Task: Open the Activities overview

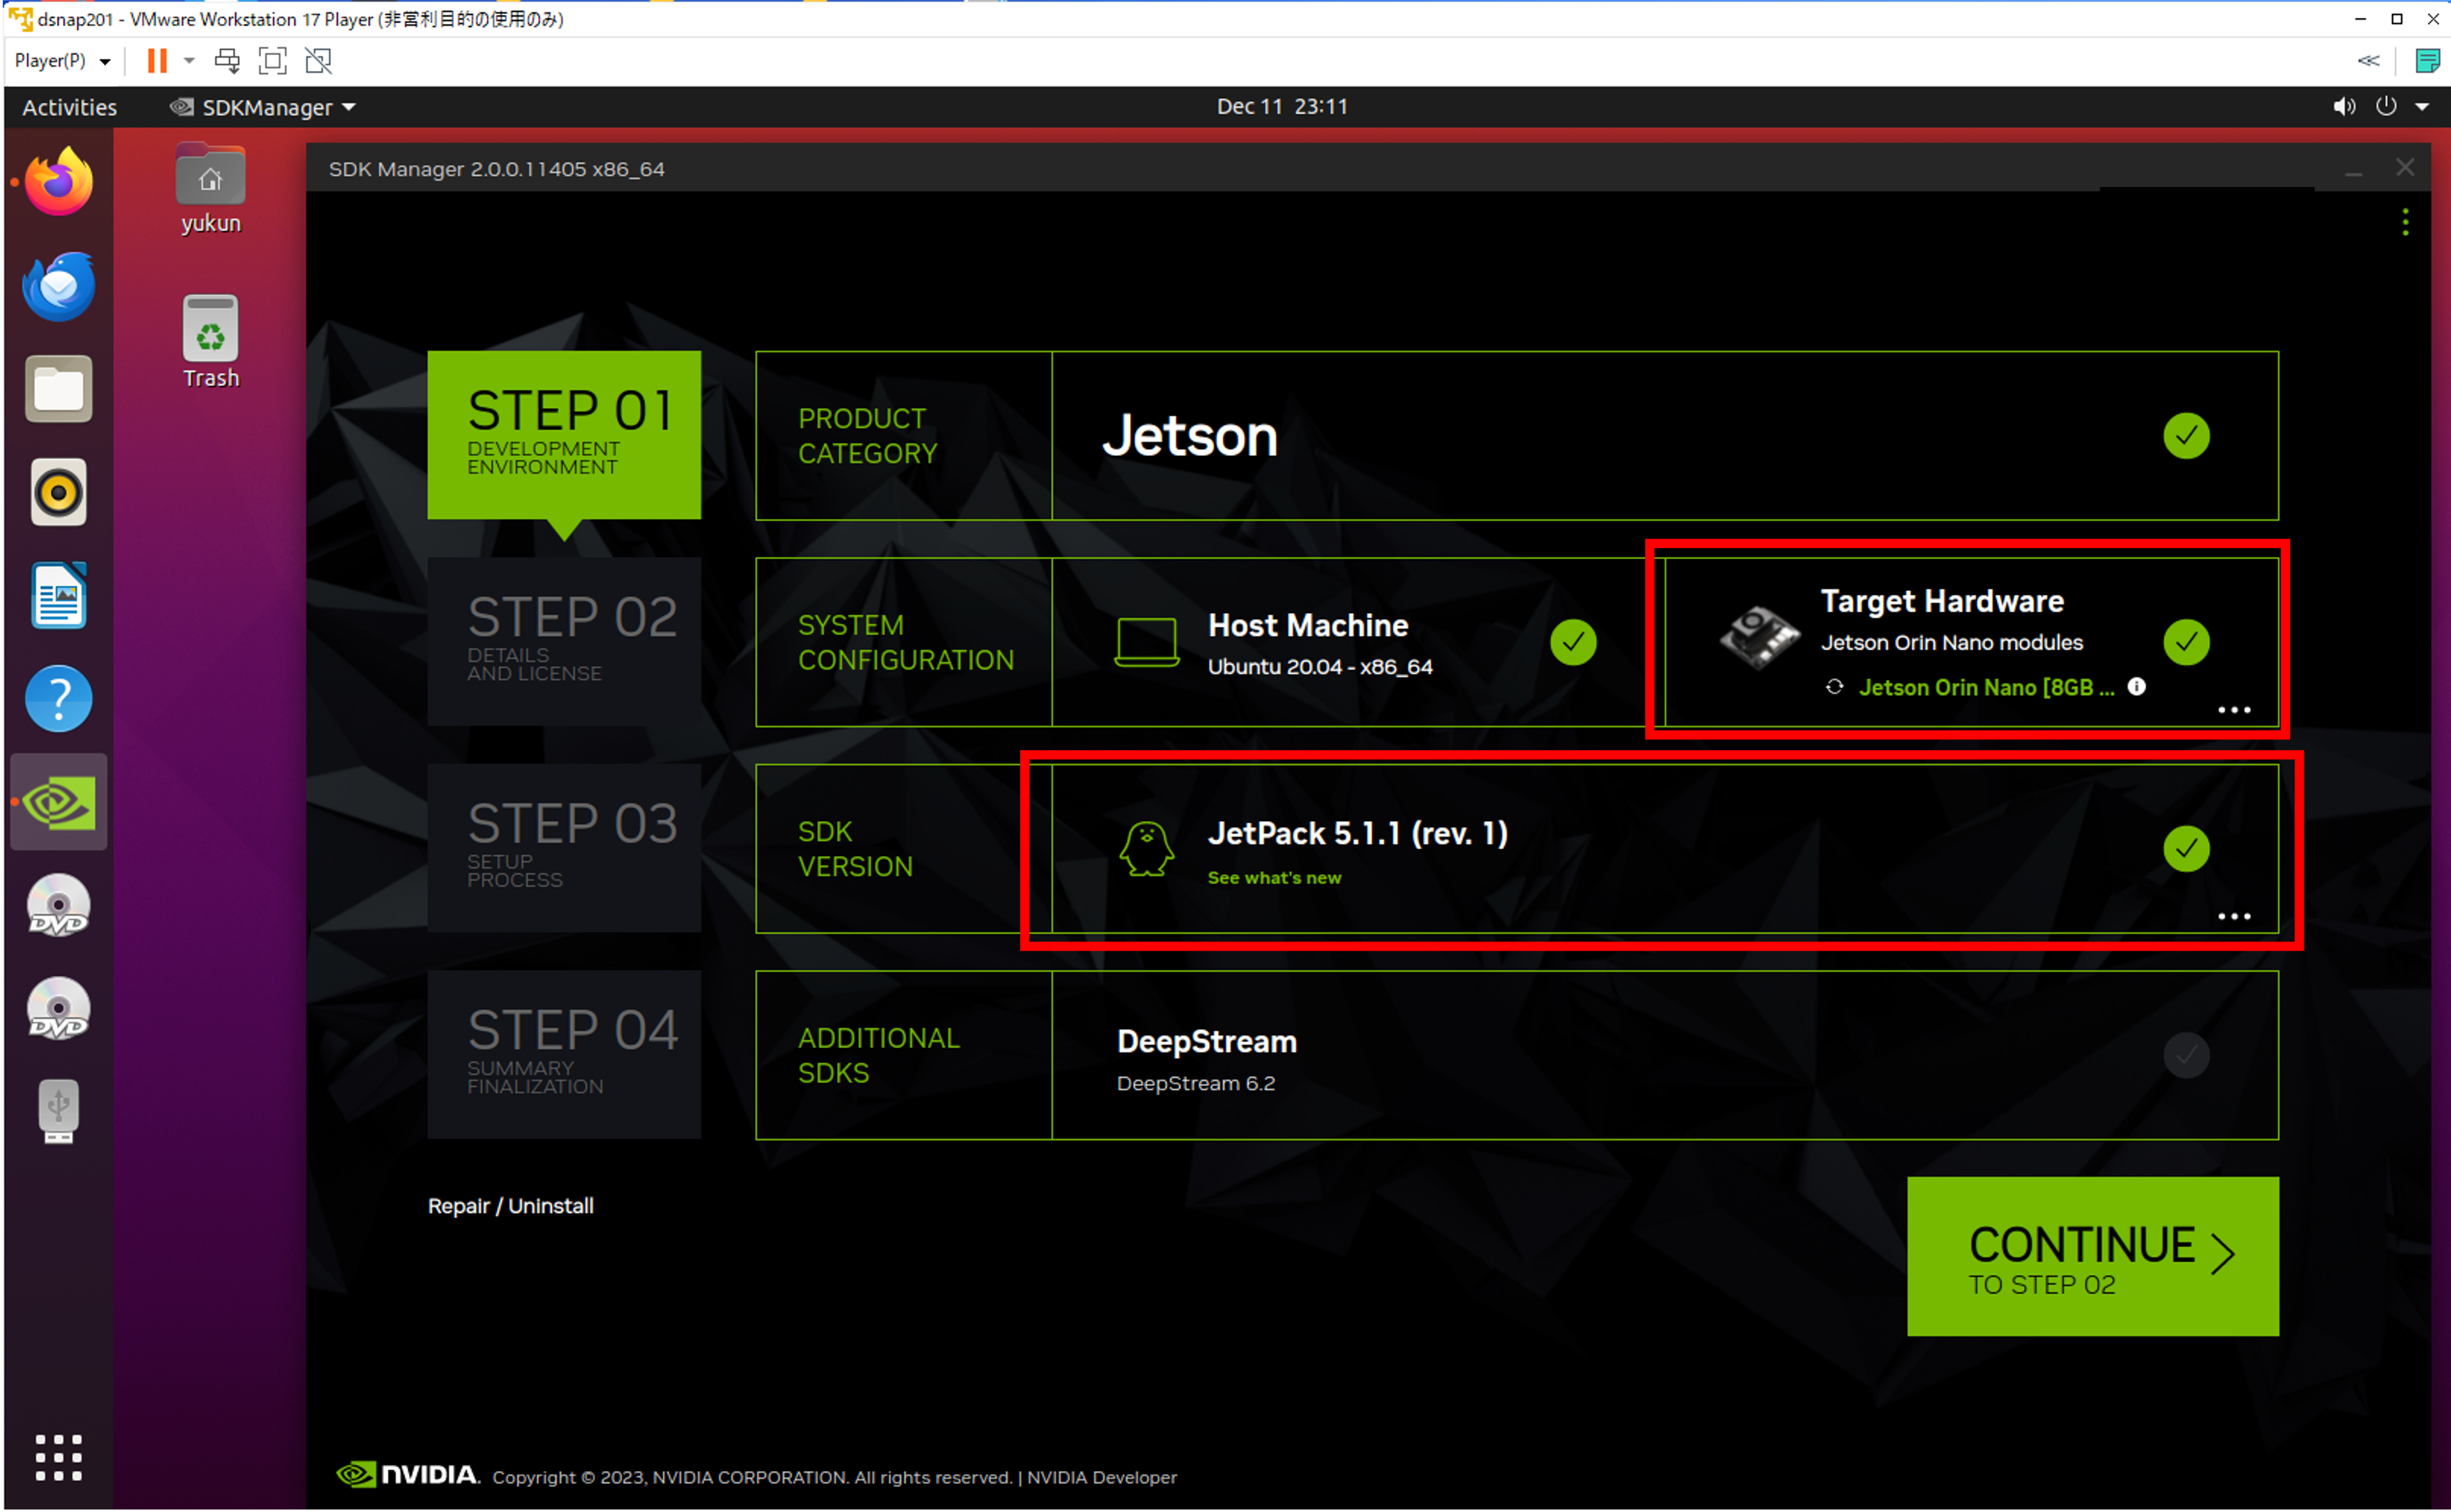Action: click(x=70, y=107)
